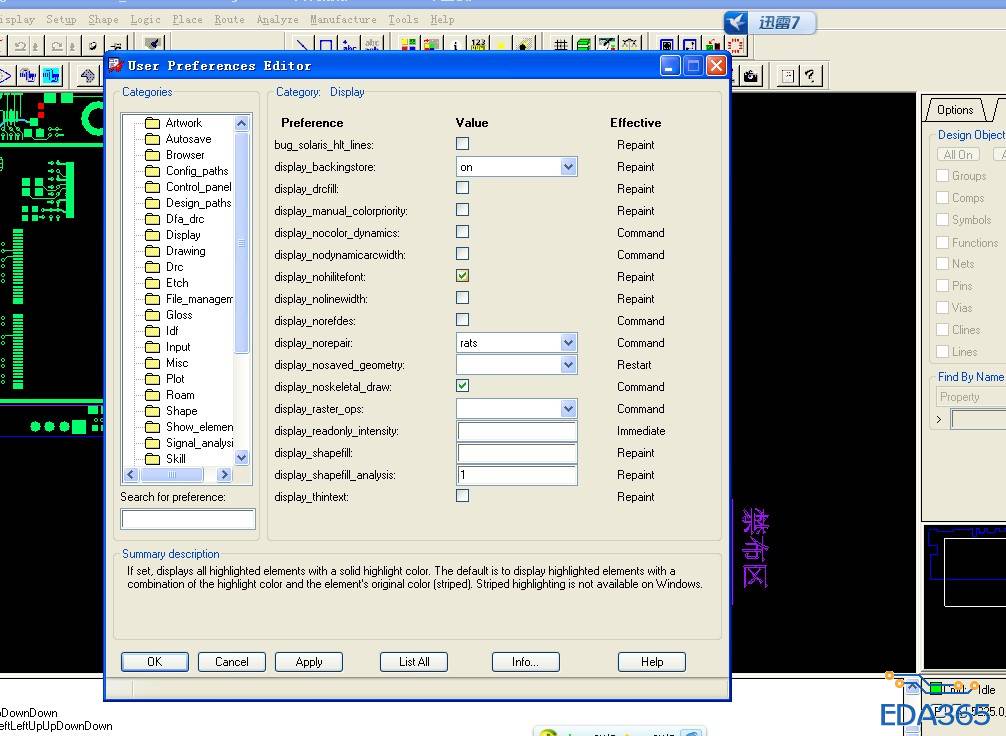Screen dimensions: 1006x736
Task: Click categories list scroll-left arrow
Action: click(x=131, y=475)
